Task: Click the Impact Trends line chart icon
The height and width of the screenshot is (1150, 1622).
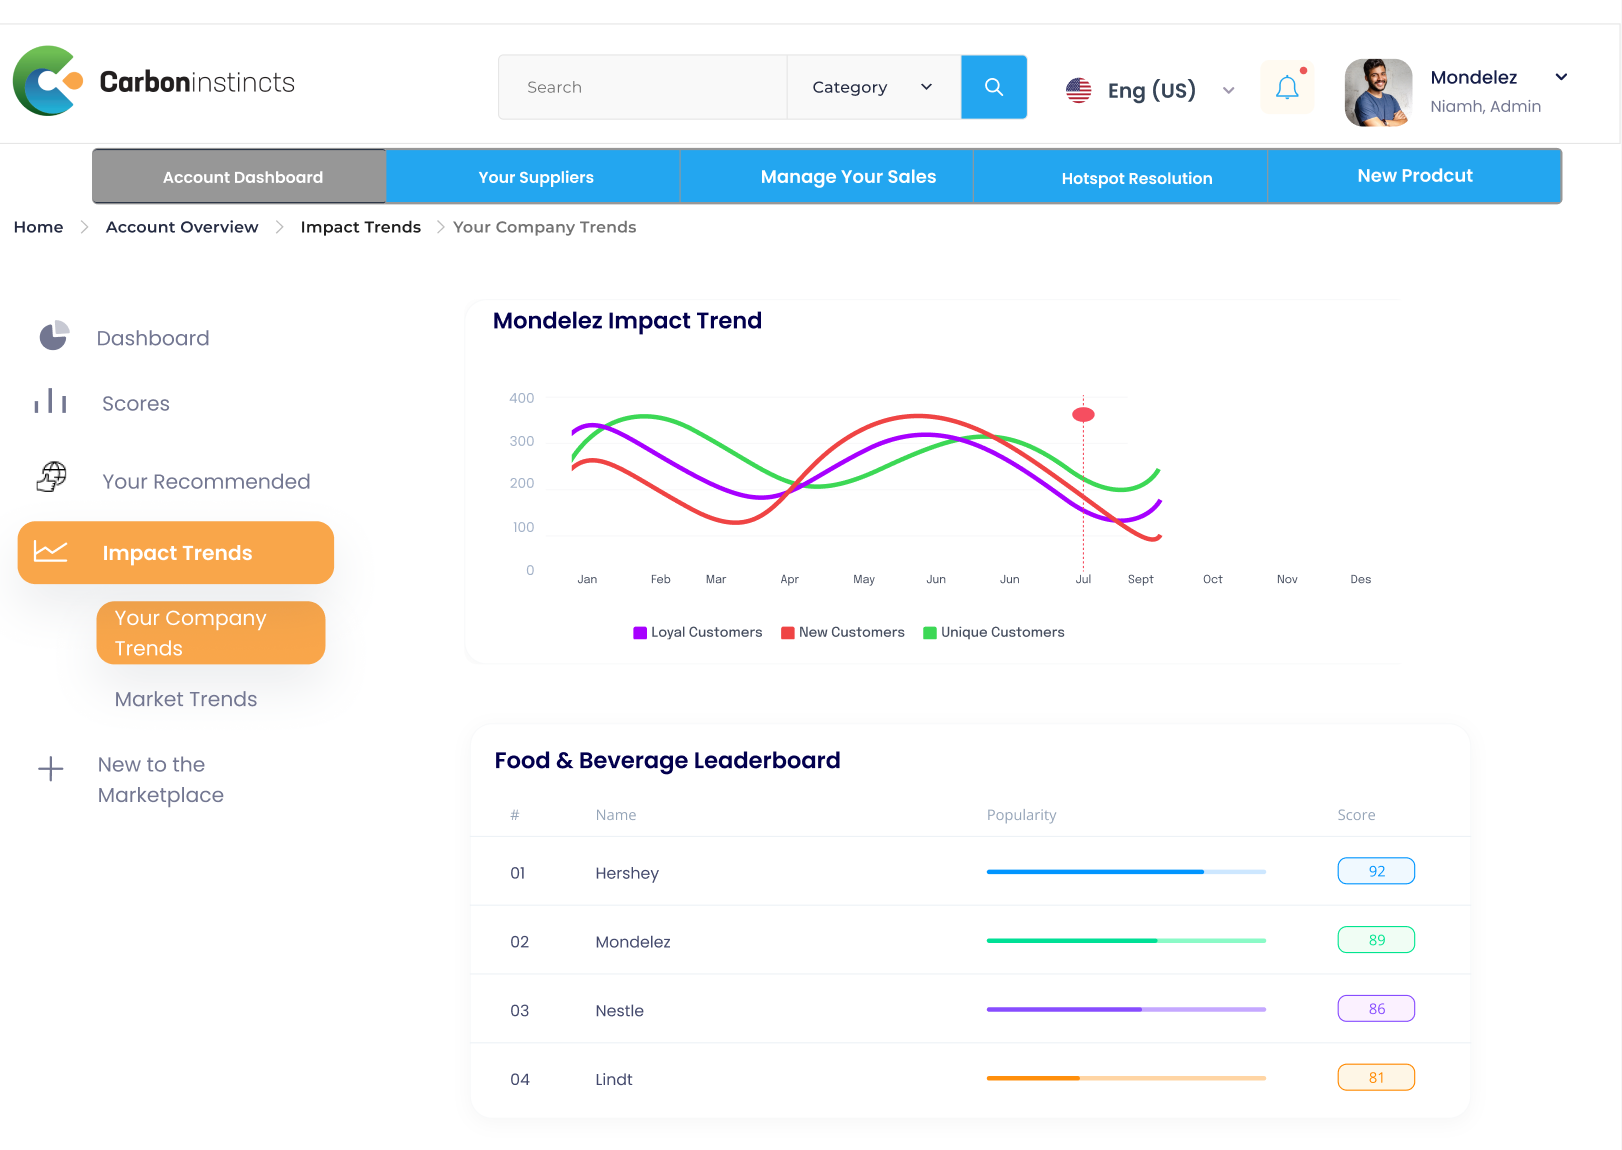Action: pos(50,551)
